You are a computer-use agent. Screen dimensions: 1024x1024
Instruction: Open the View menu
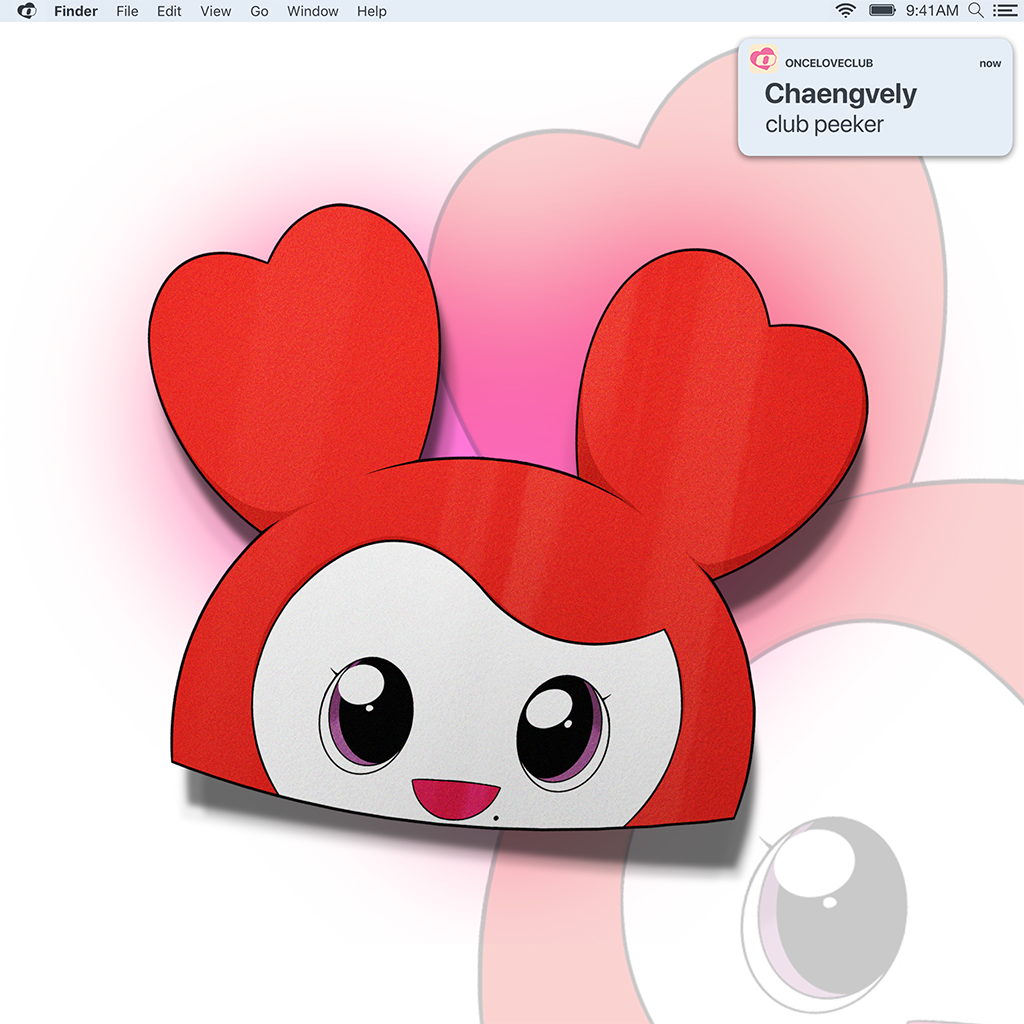(215, 11)
